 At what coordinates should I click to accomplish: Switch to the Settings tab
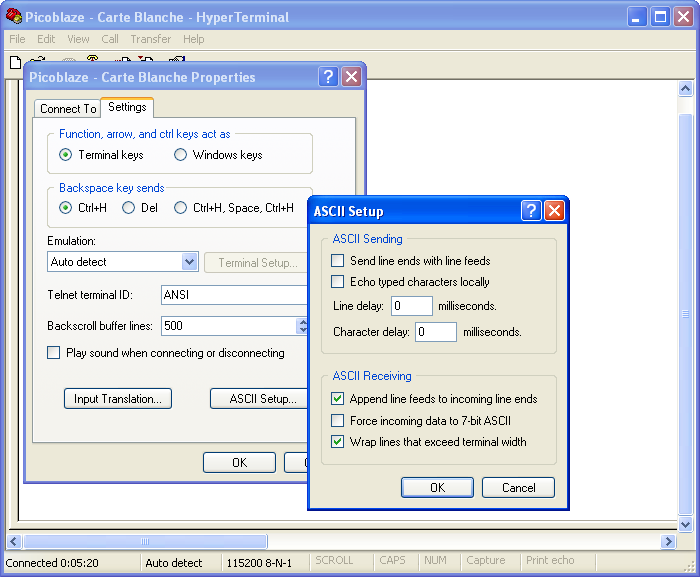pyautogui.click(x=127, y=107)
